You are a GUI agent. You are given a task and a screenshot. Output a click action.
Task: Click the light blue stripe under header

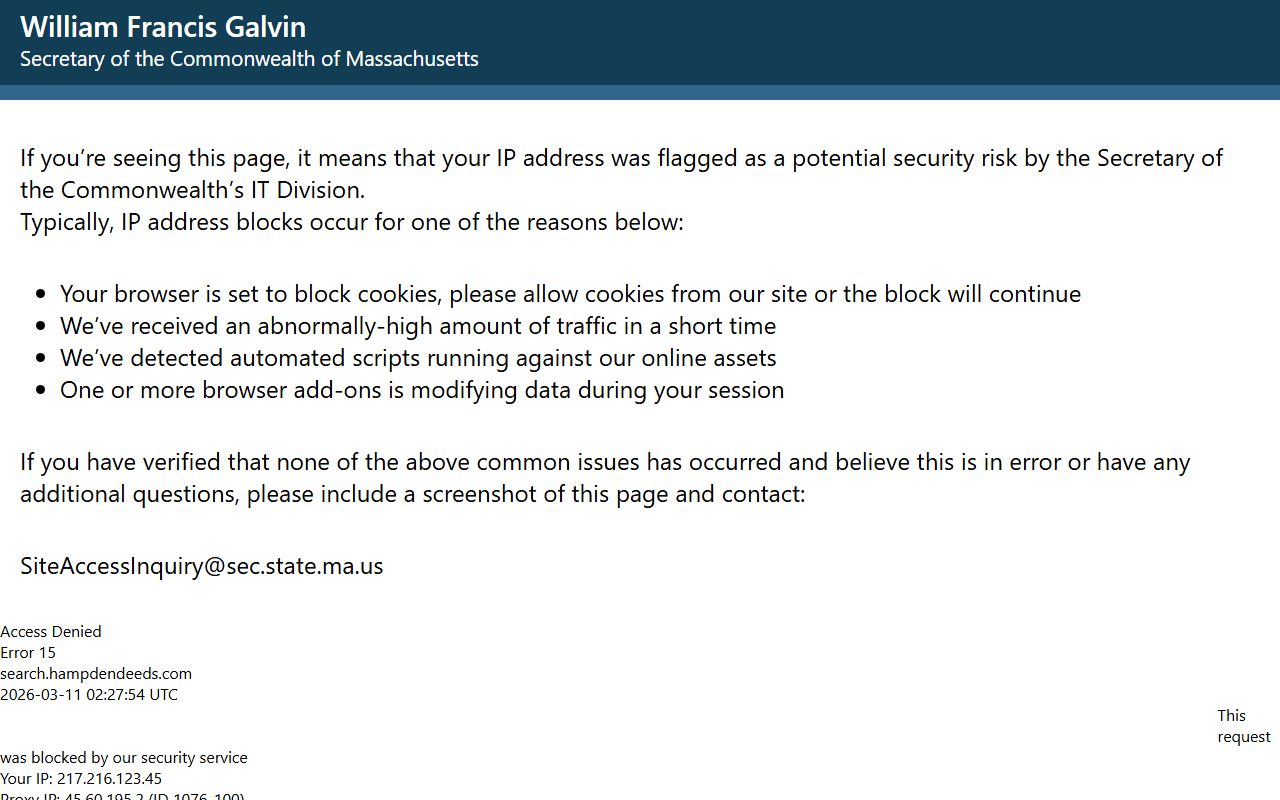640,93
